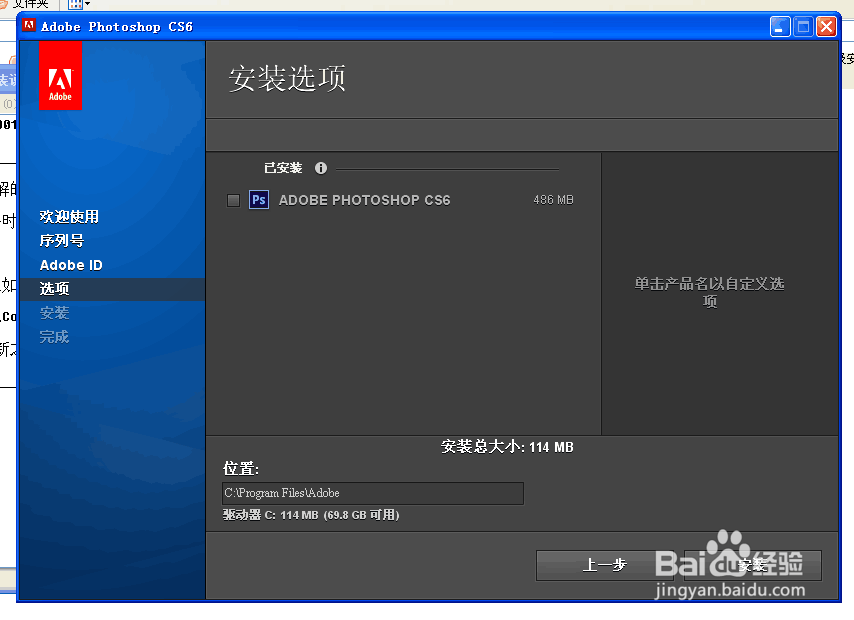This screenshot has height=620, width=854.
Task: Select 序列号 step in sidebar
Action: point(62,241)
